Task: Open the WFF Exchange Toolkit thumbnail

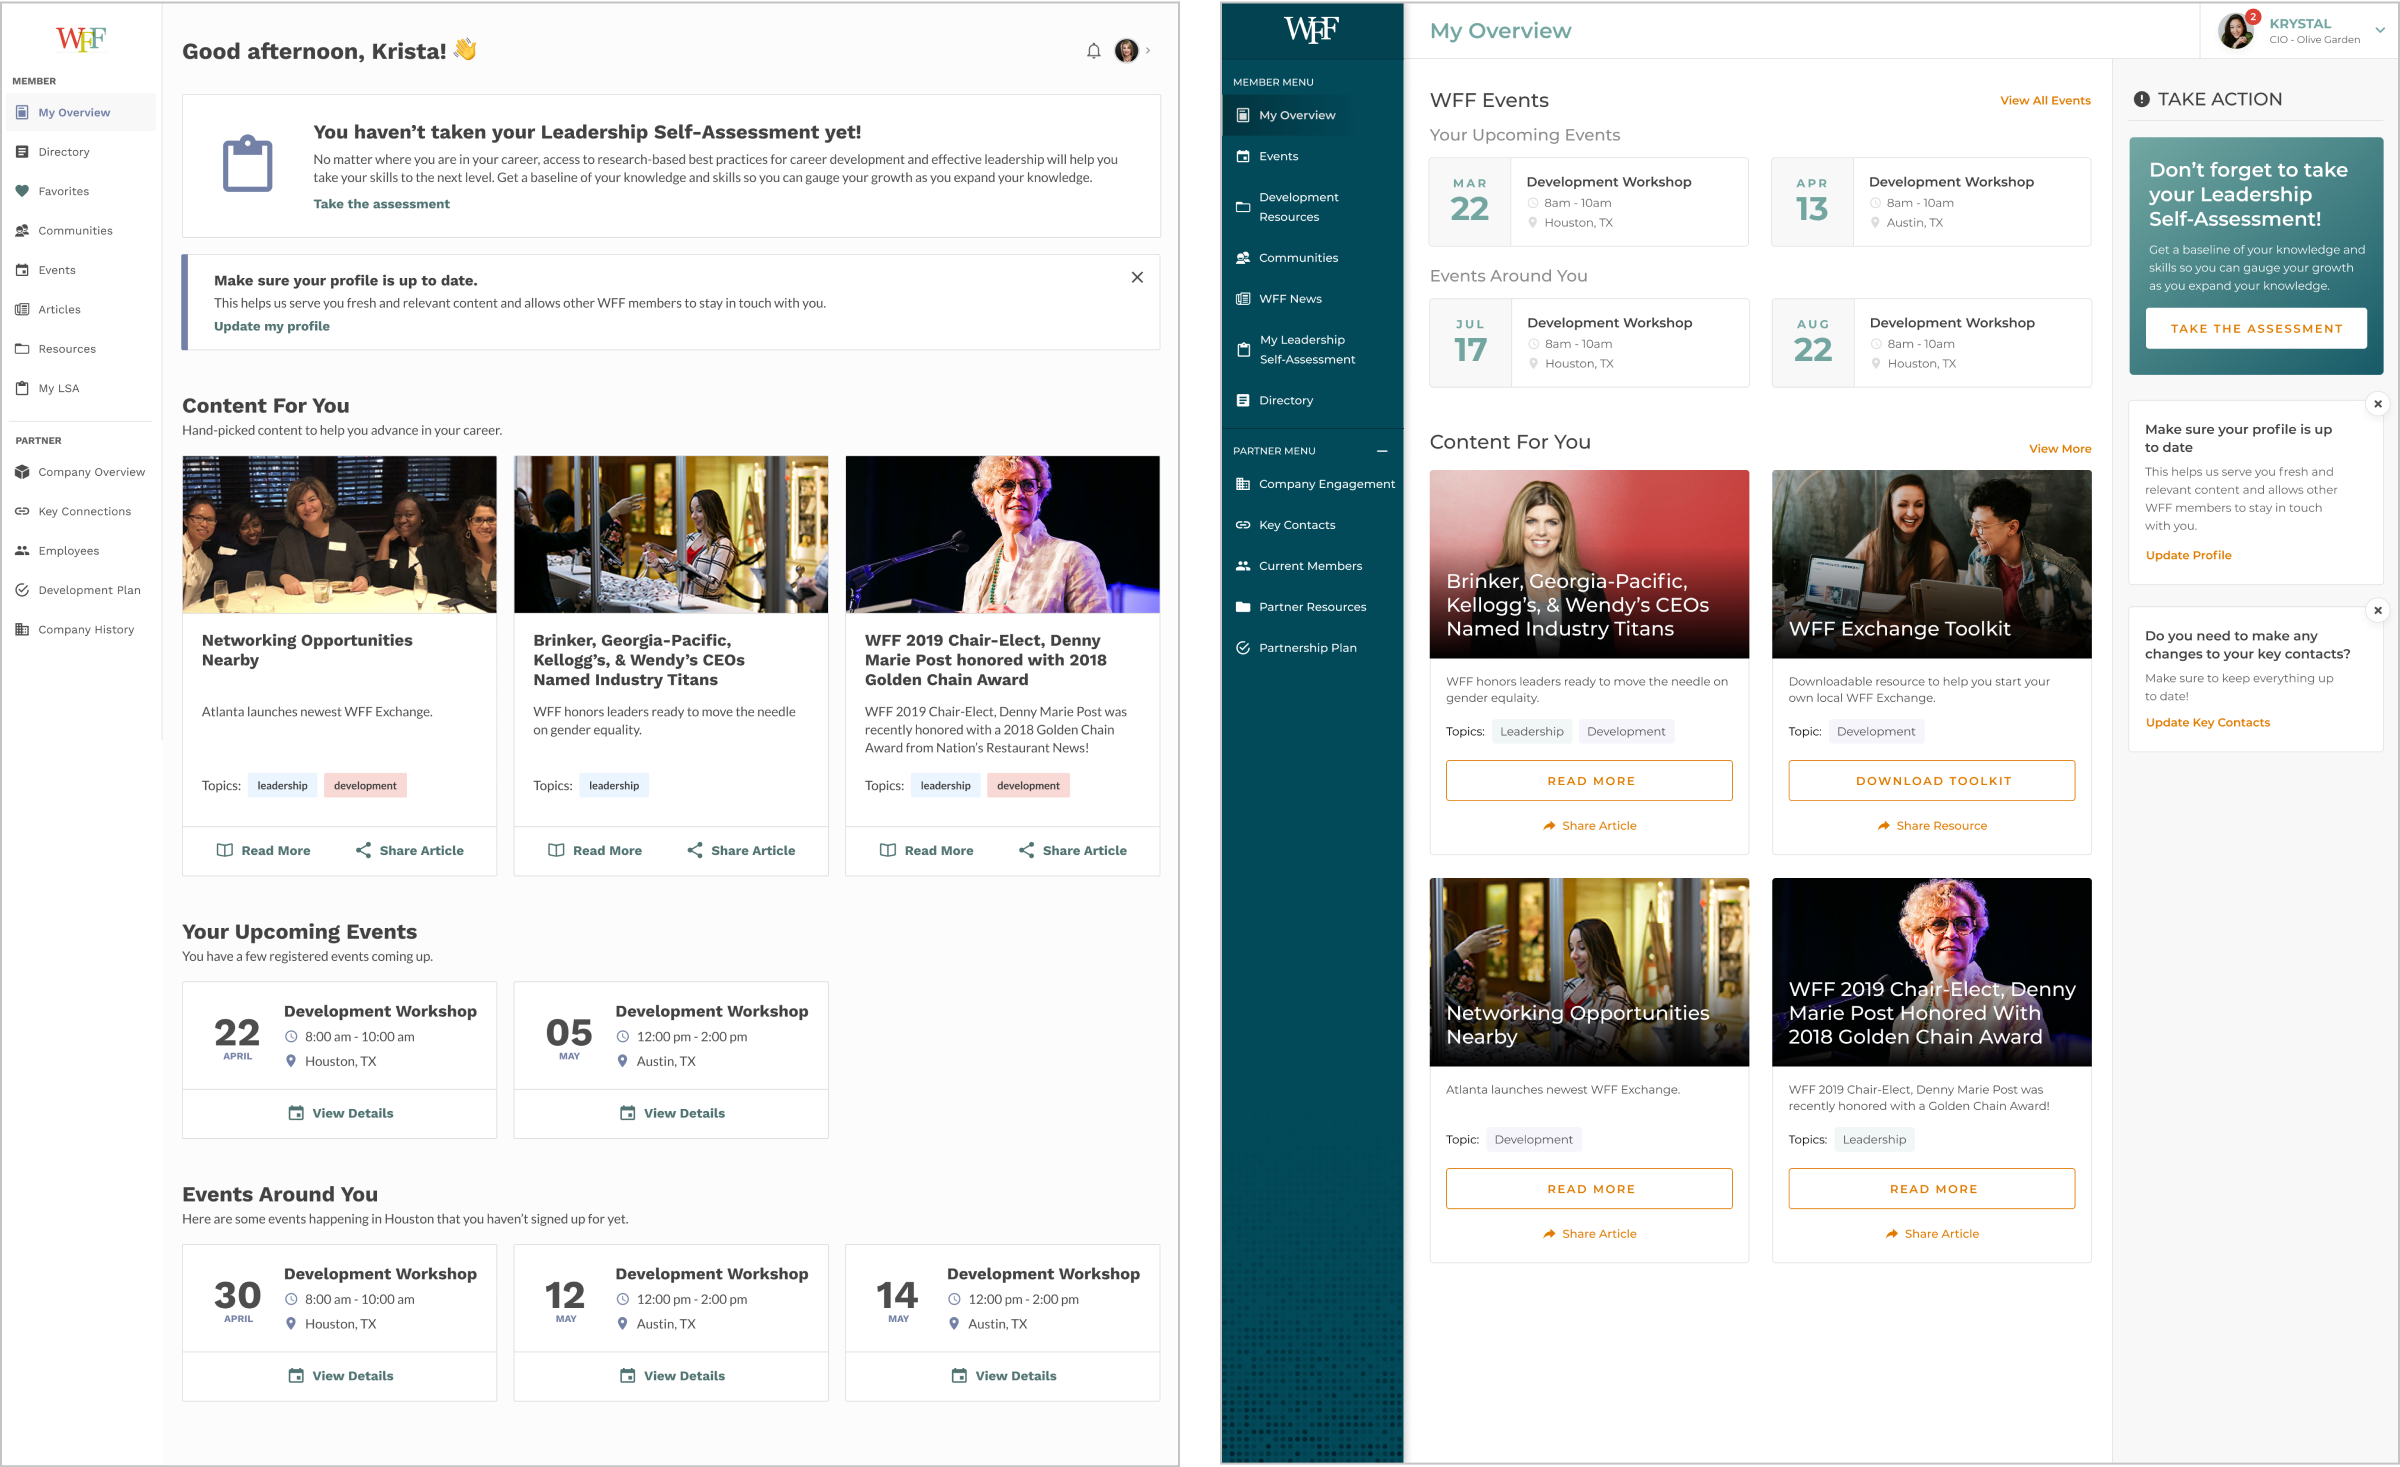Action: coord(1931,564)
